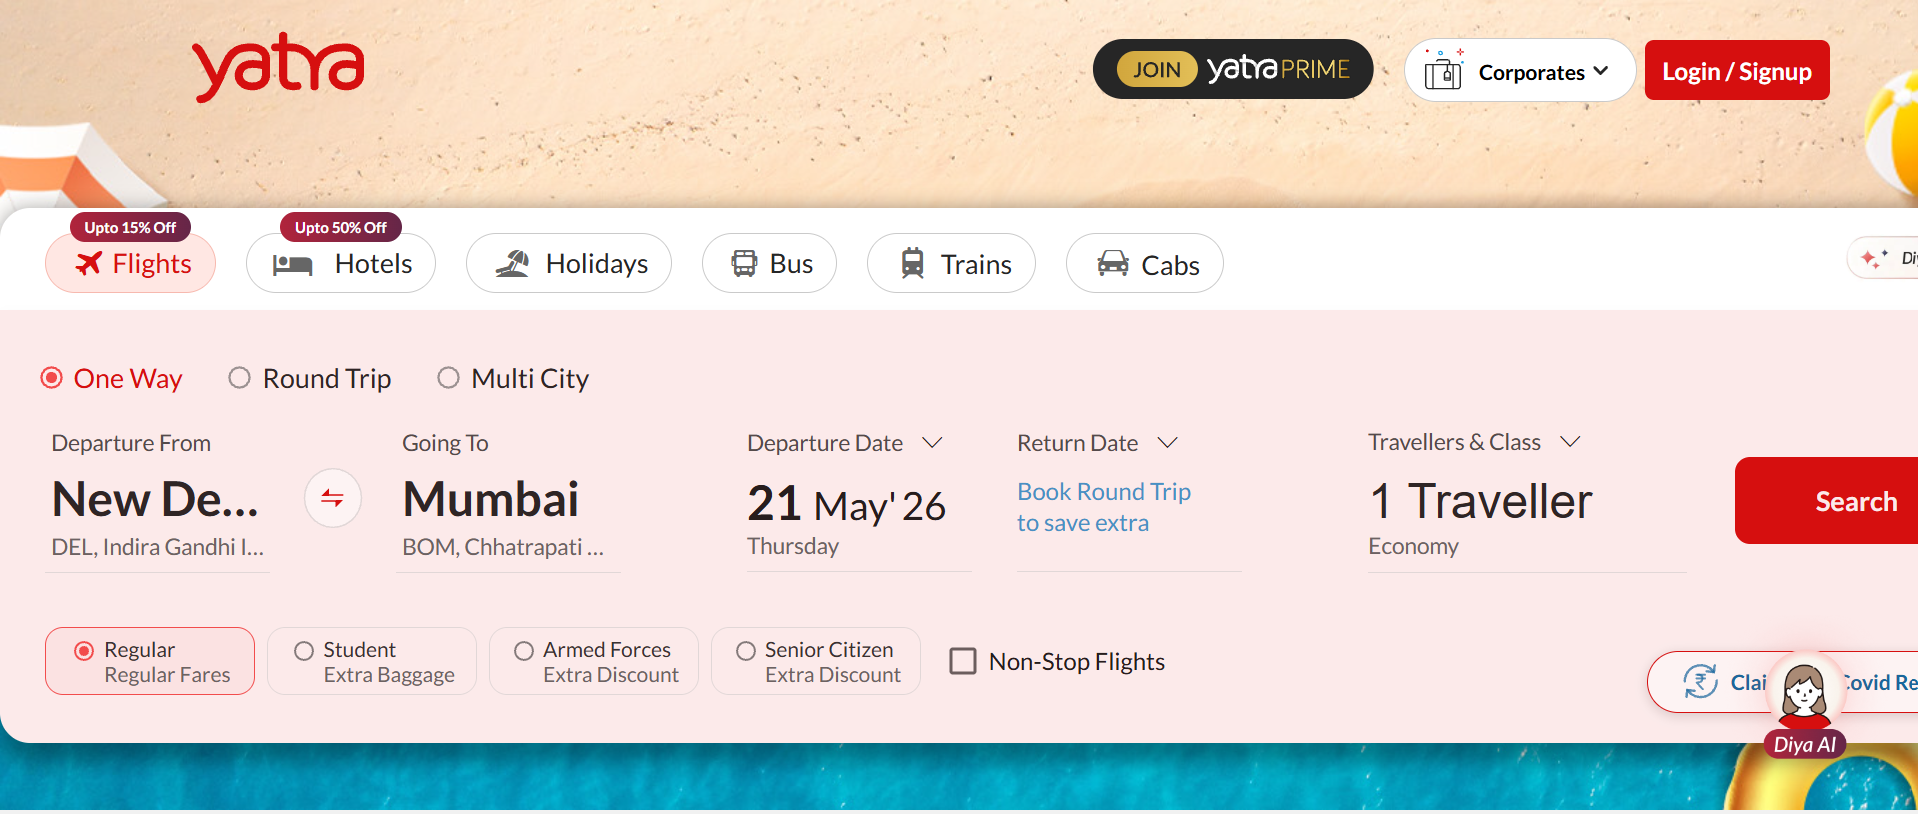Select the Multi City option
The width and height of the screenshot is (1918, 814).
[513, 378]
